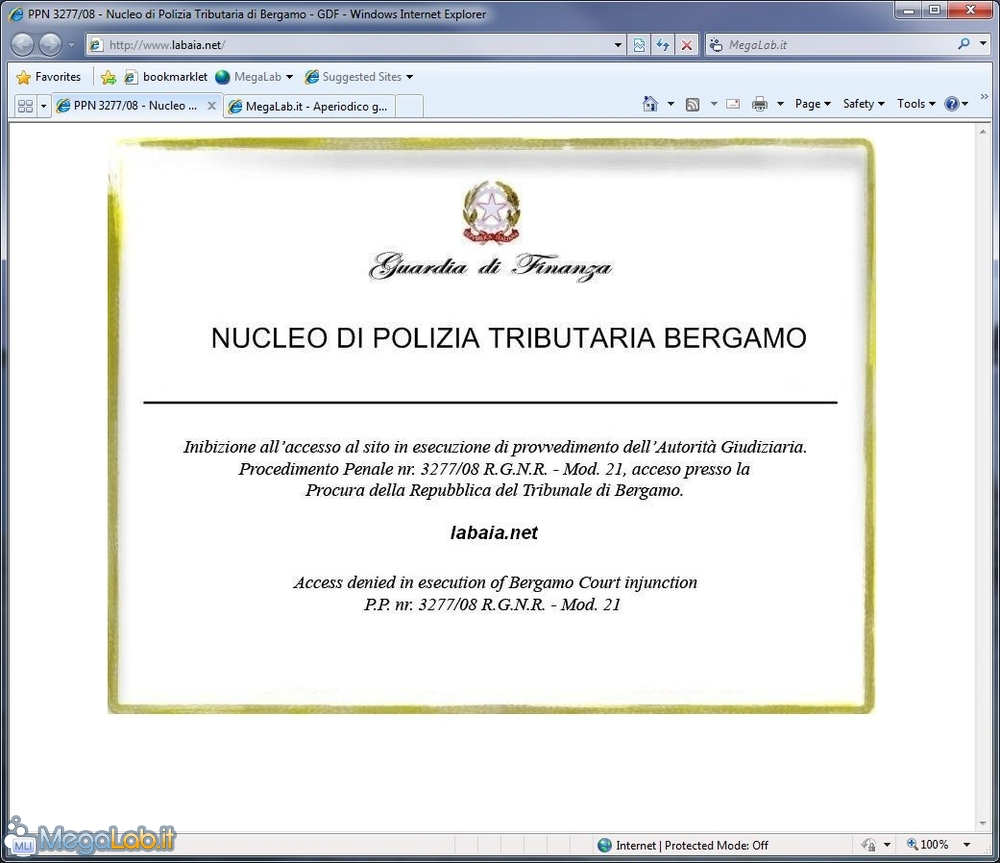Click the RSS Feeds icon
The width and height of the screenshot is (1000, 863).
tap(693, 104)
